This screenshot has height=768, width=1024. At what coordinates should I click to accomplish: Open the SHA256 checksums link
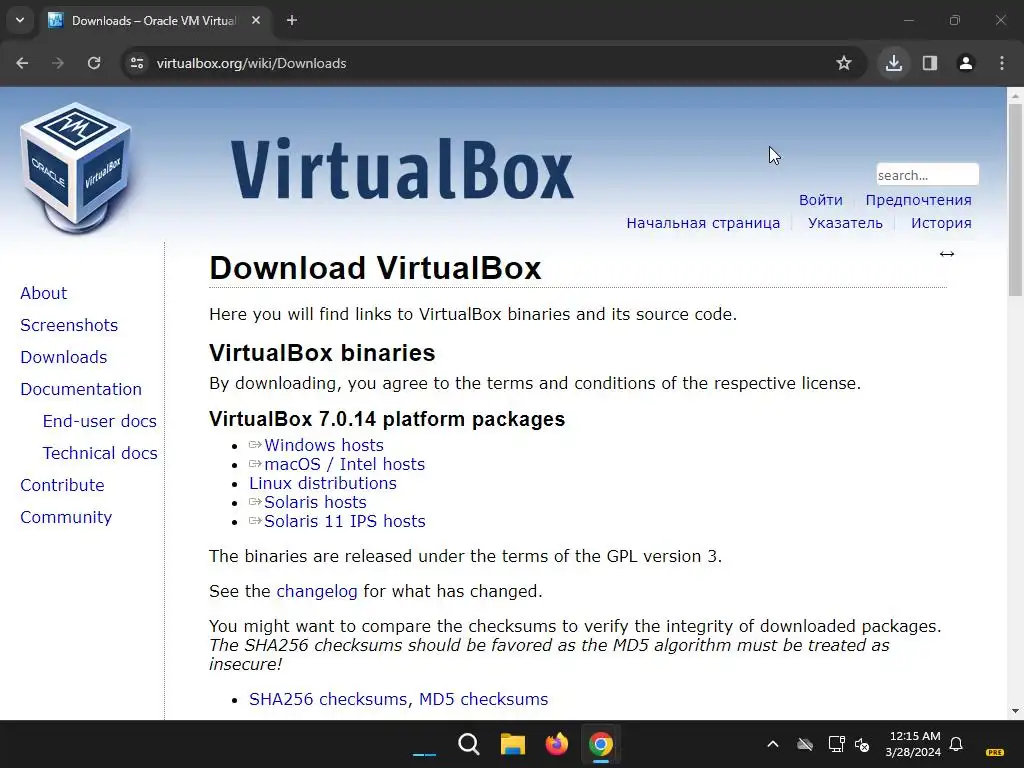point(328,699)
